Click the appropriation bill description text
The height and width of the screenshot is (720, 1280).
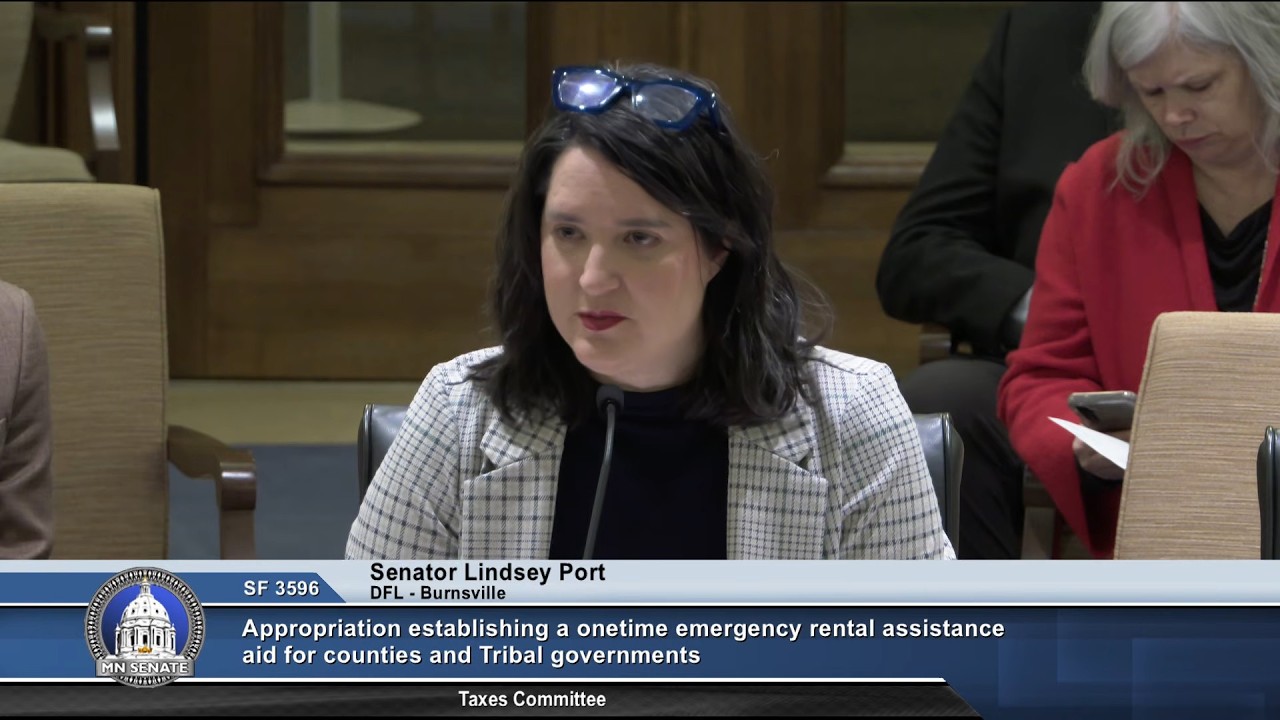click(623, 642)
